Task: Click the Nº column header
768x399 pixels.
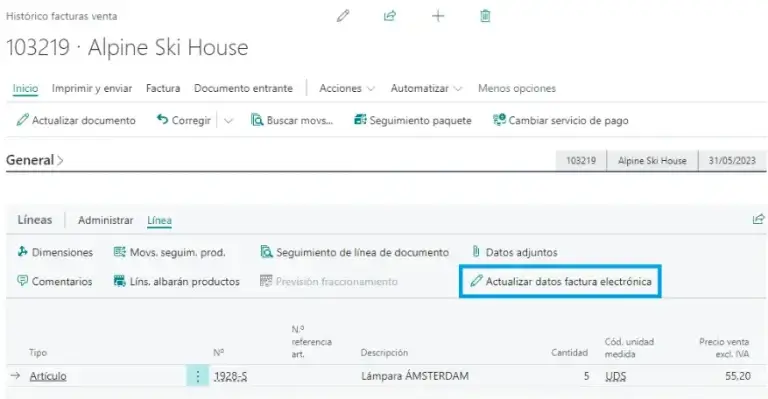Action: 218,352
